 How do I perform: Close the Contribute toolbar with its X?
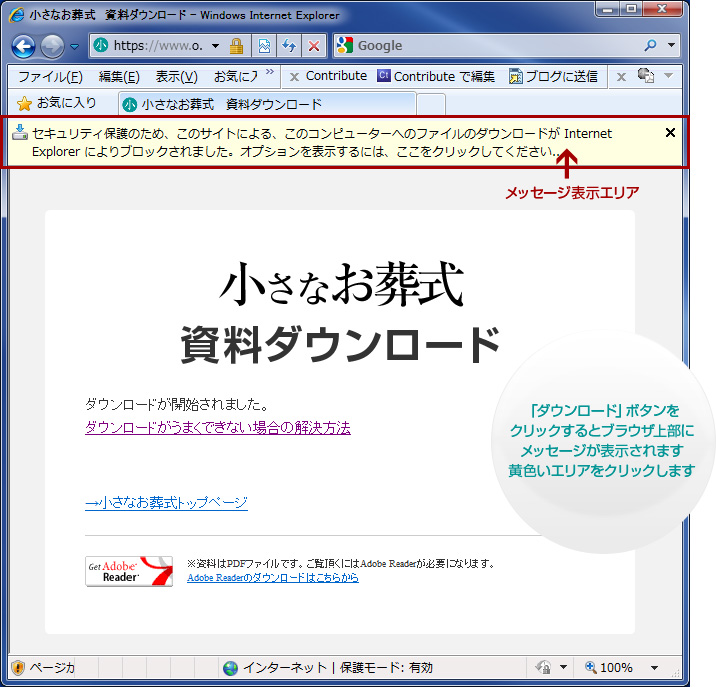295,77
